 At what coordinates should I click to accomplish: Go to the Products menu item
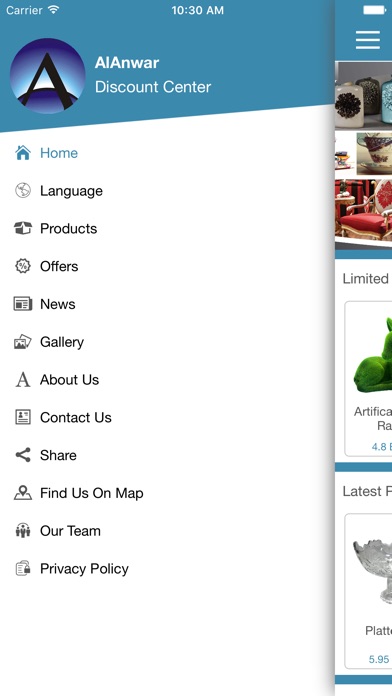(x=167, y=228)
